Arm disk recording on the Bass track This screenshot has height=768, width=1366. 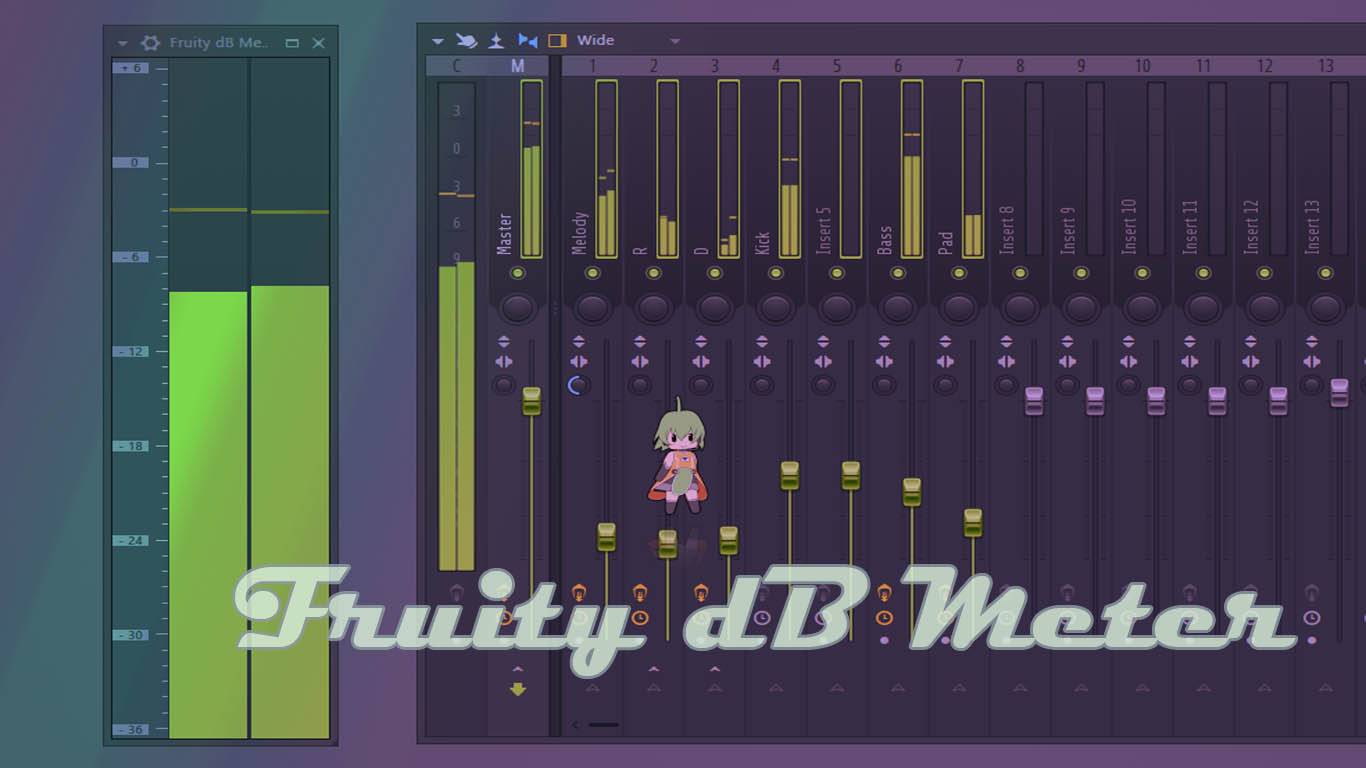pyautogui.click(x=884, y=593)
